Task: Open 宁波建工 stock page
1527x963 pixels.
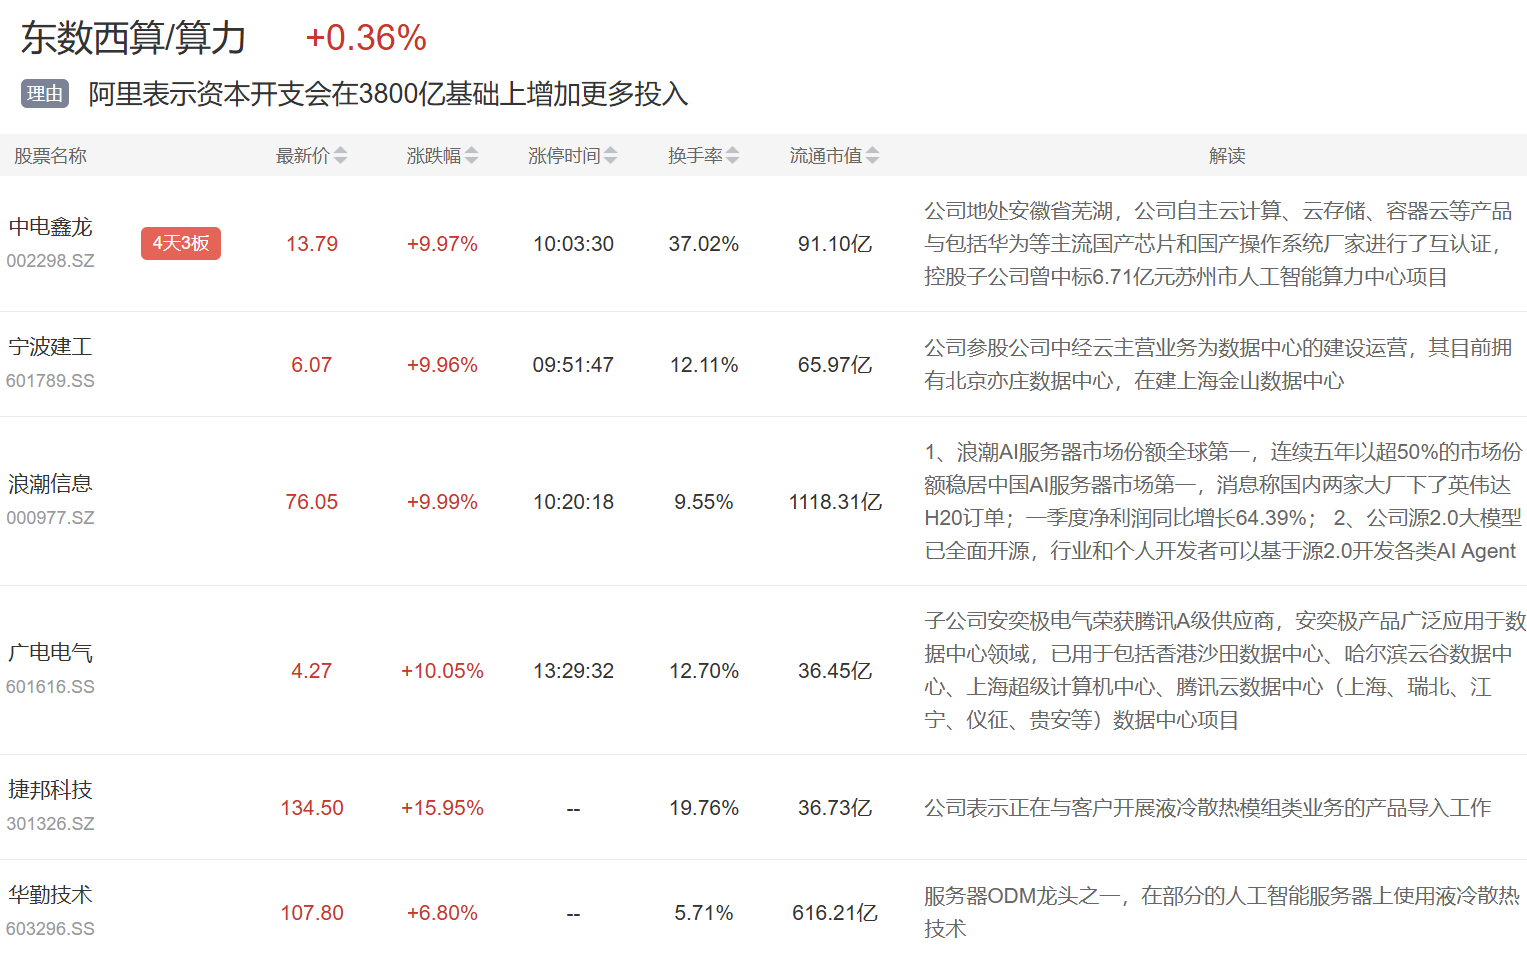Action: (x=51, y=347)
